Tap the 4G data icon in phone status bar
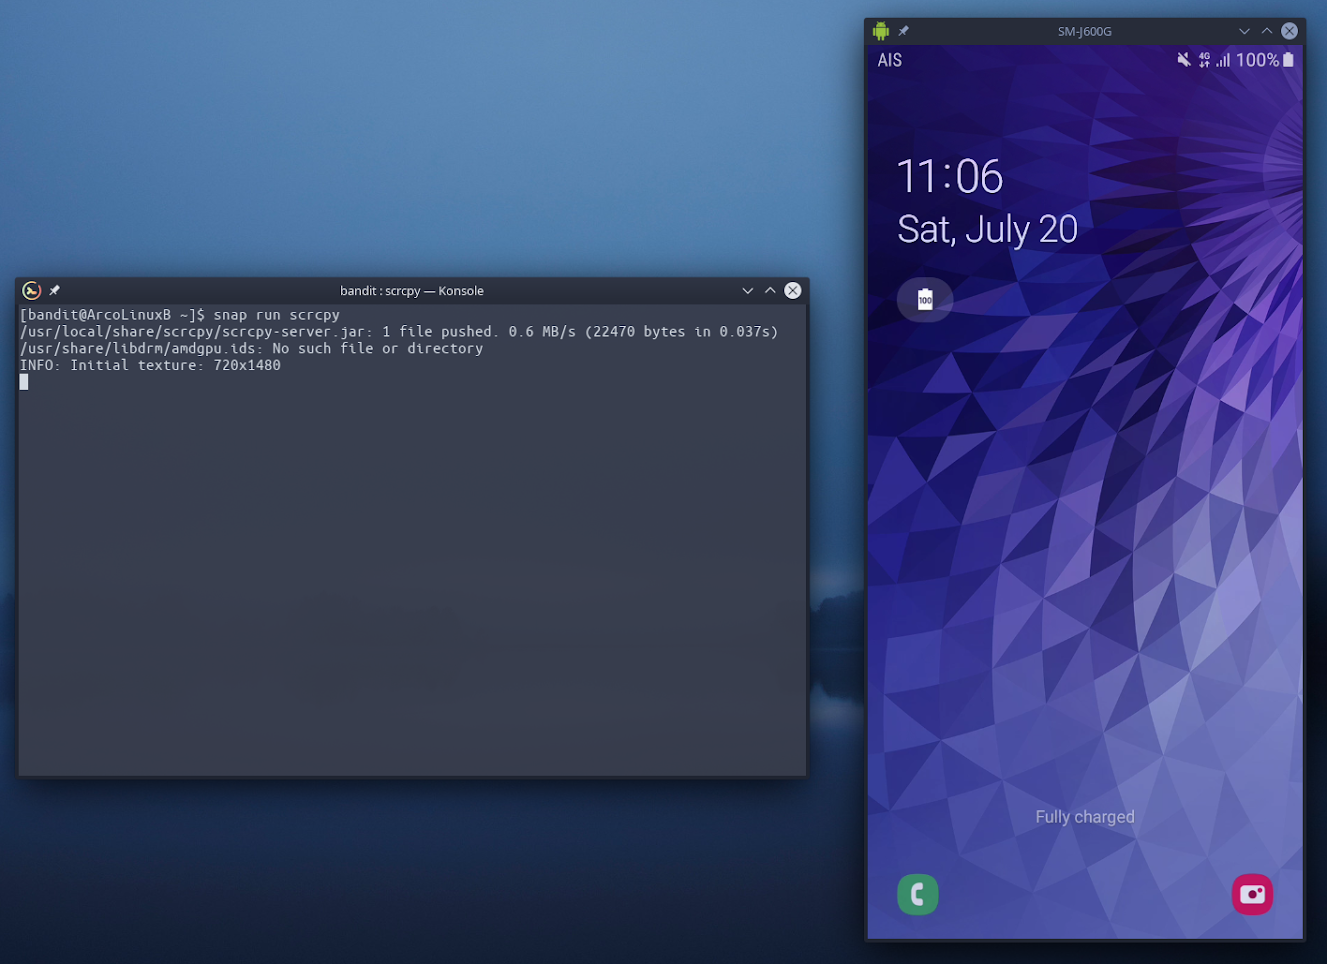 click(1204, 60)
